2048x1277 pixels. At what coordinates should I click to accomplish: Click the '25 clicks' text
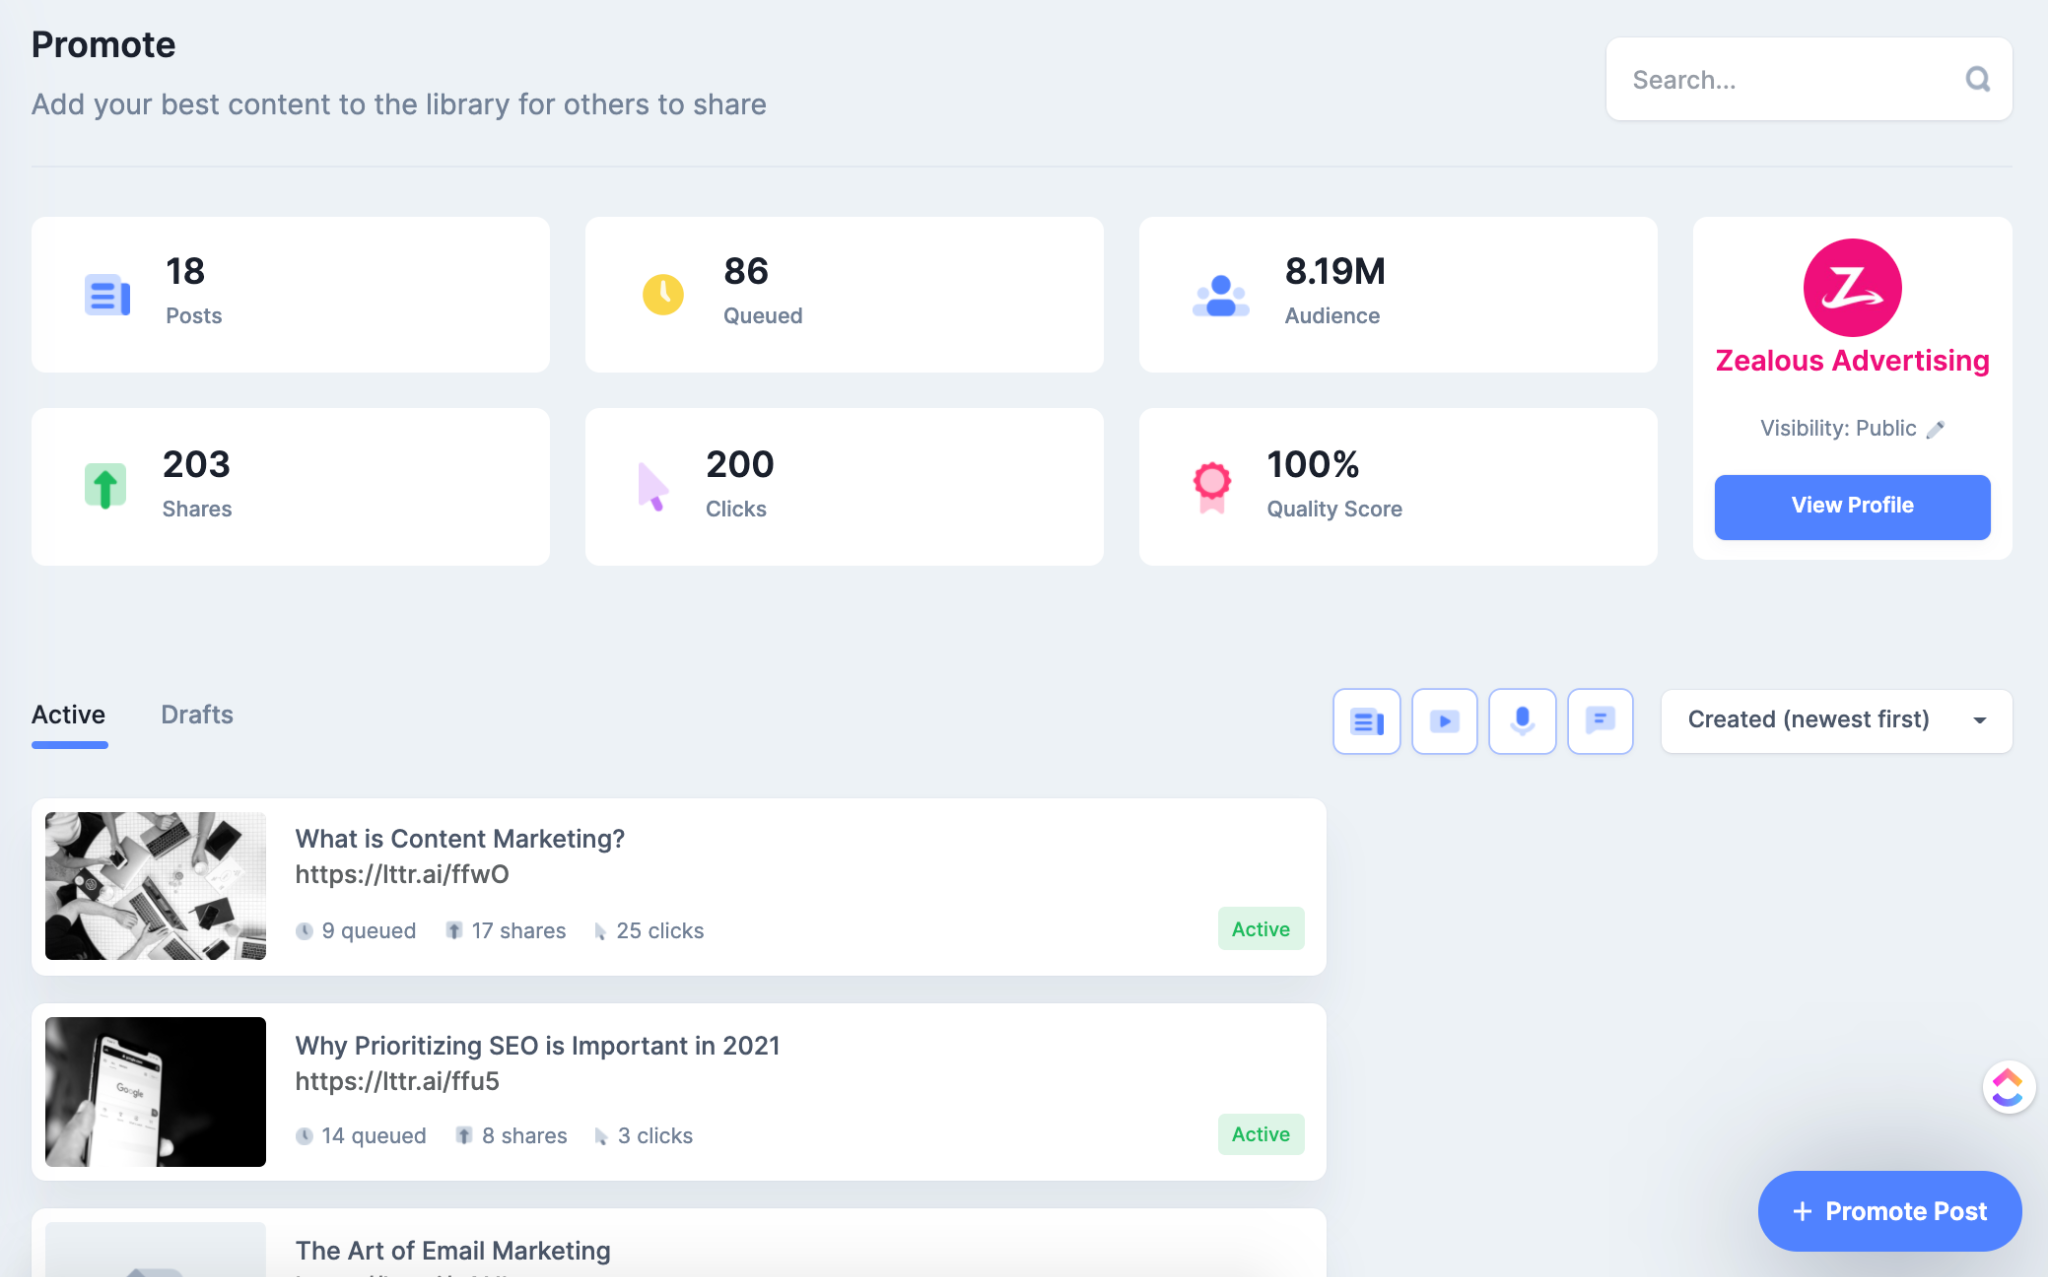(660, 931)
